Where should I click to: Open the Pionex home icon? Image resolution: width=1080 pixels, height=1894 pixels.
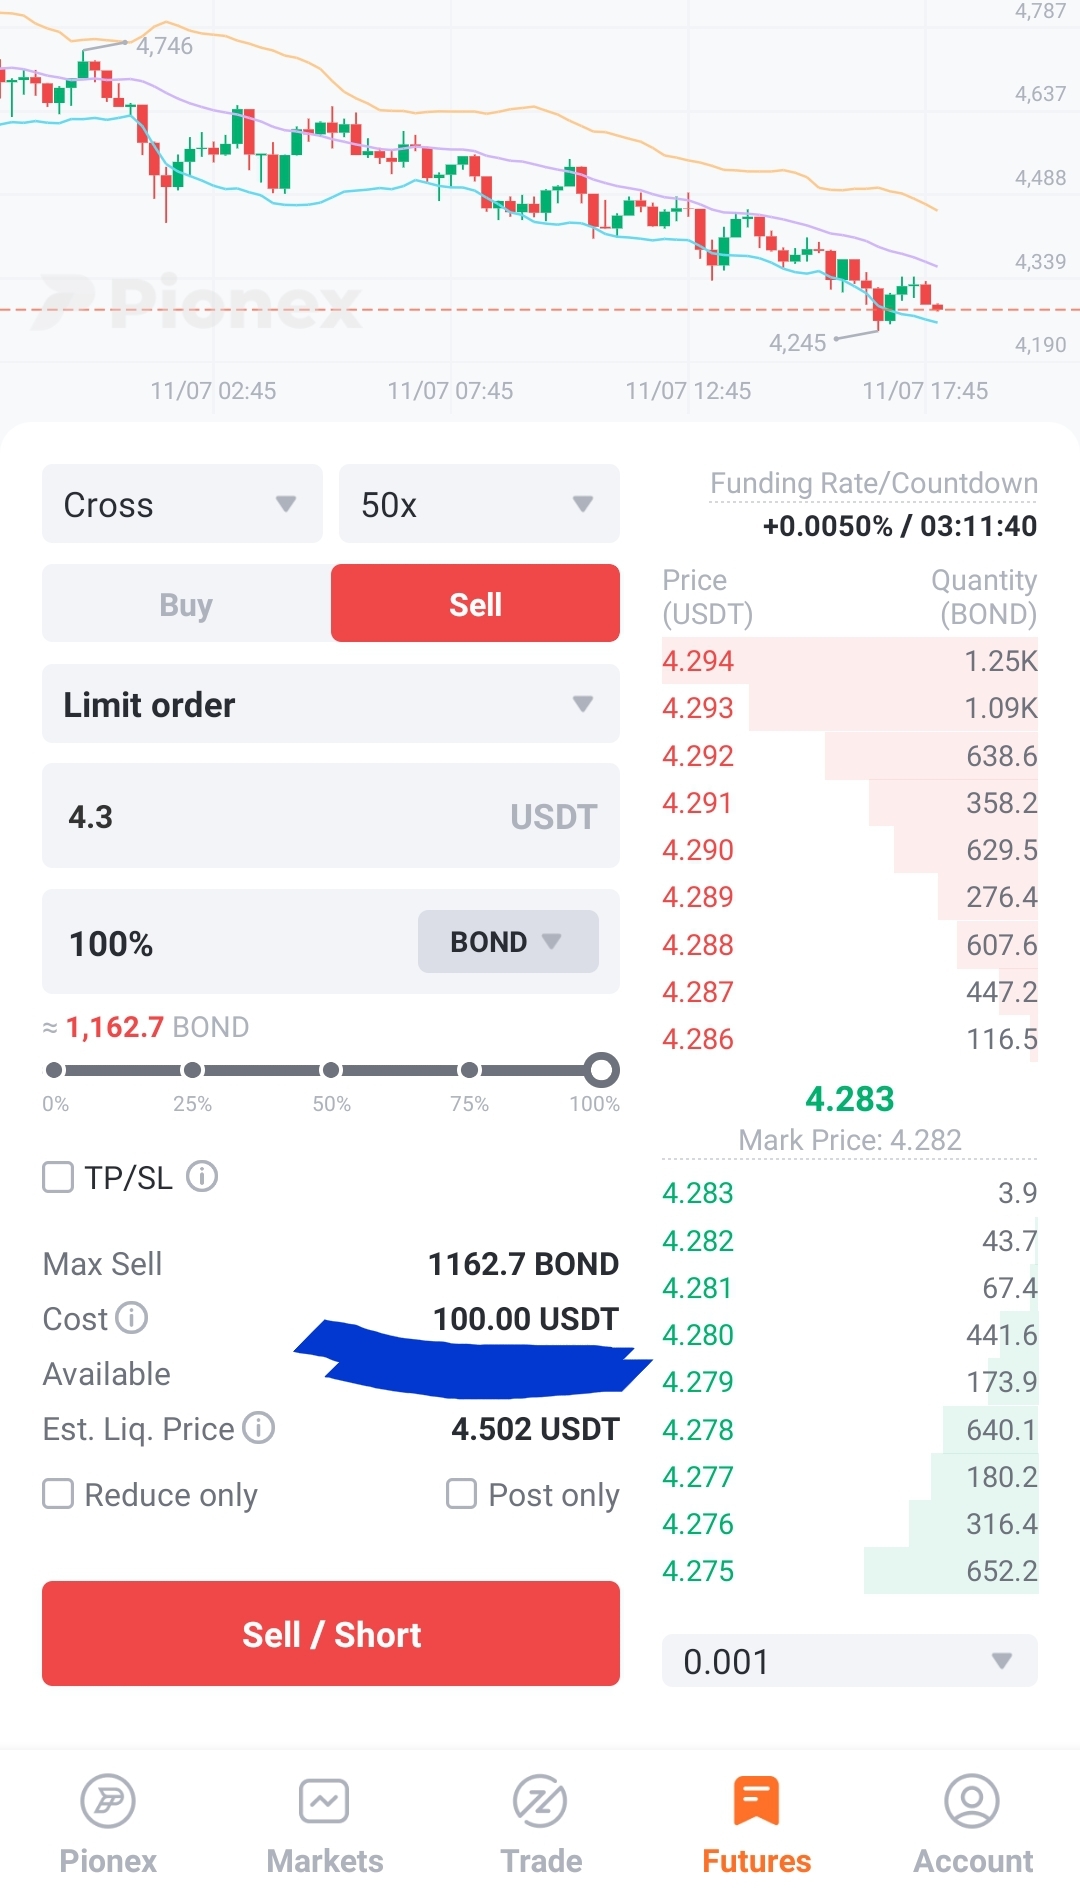[108, 1802]
